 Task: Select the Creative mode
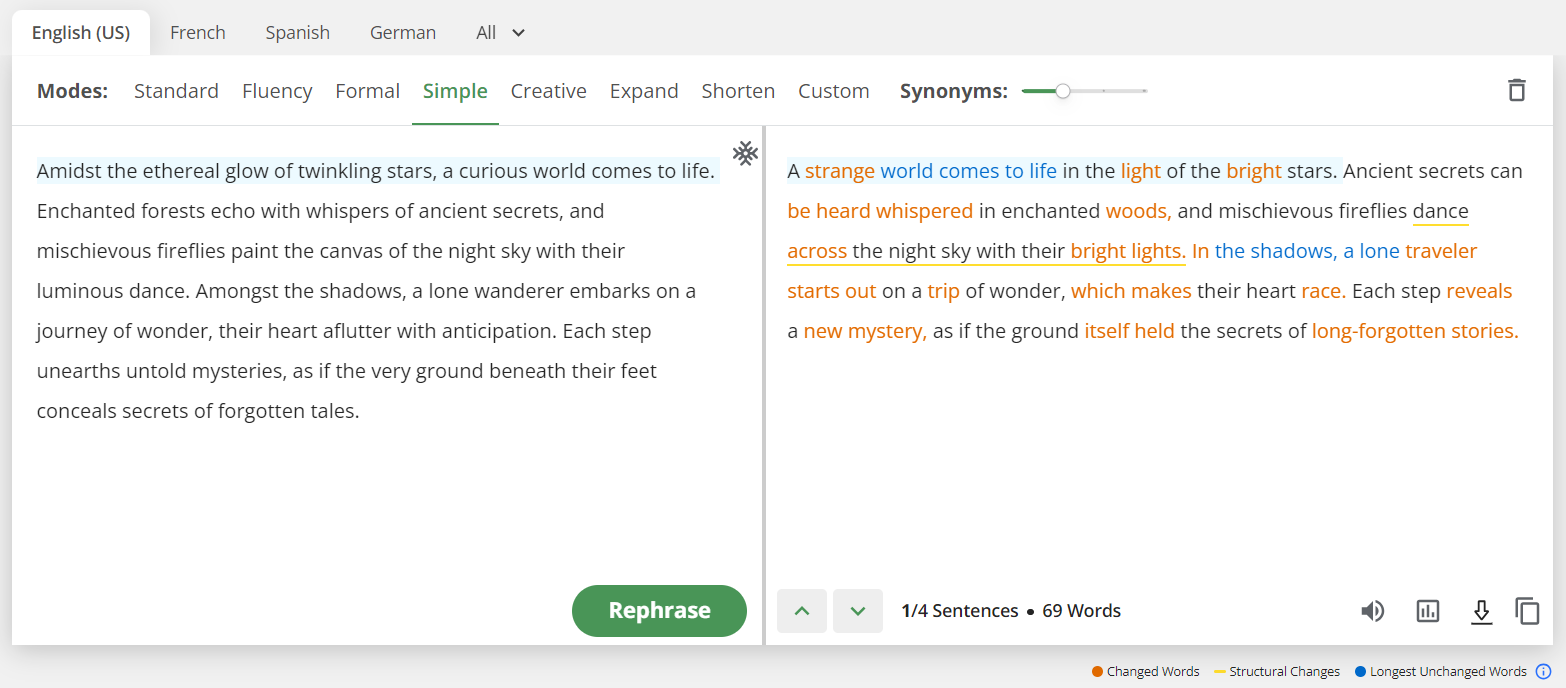[549, 91]
